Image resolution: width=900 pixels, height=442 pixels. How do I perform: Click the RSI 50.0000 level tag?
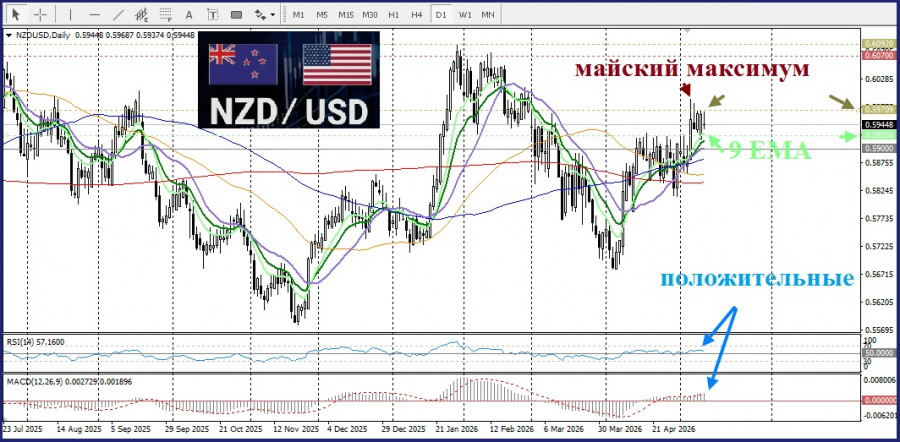coord(877,353)
